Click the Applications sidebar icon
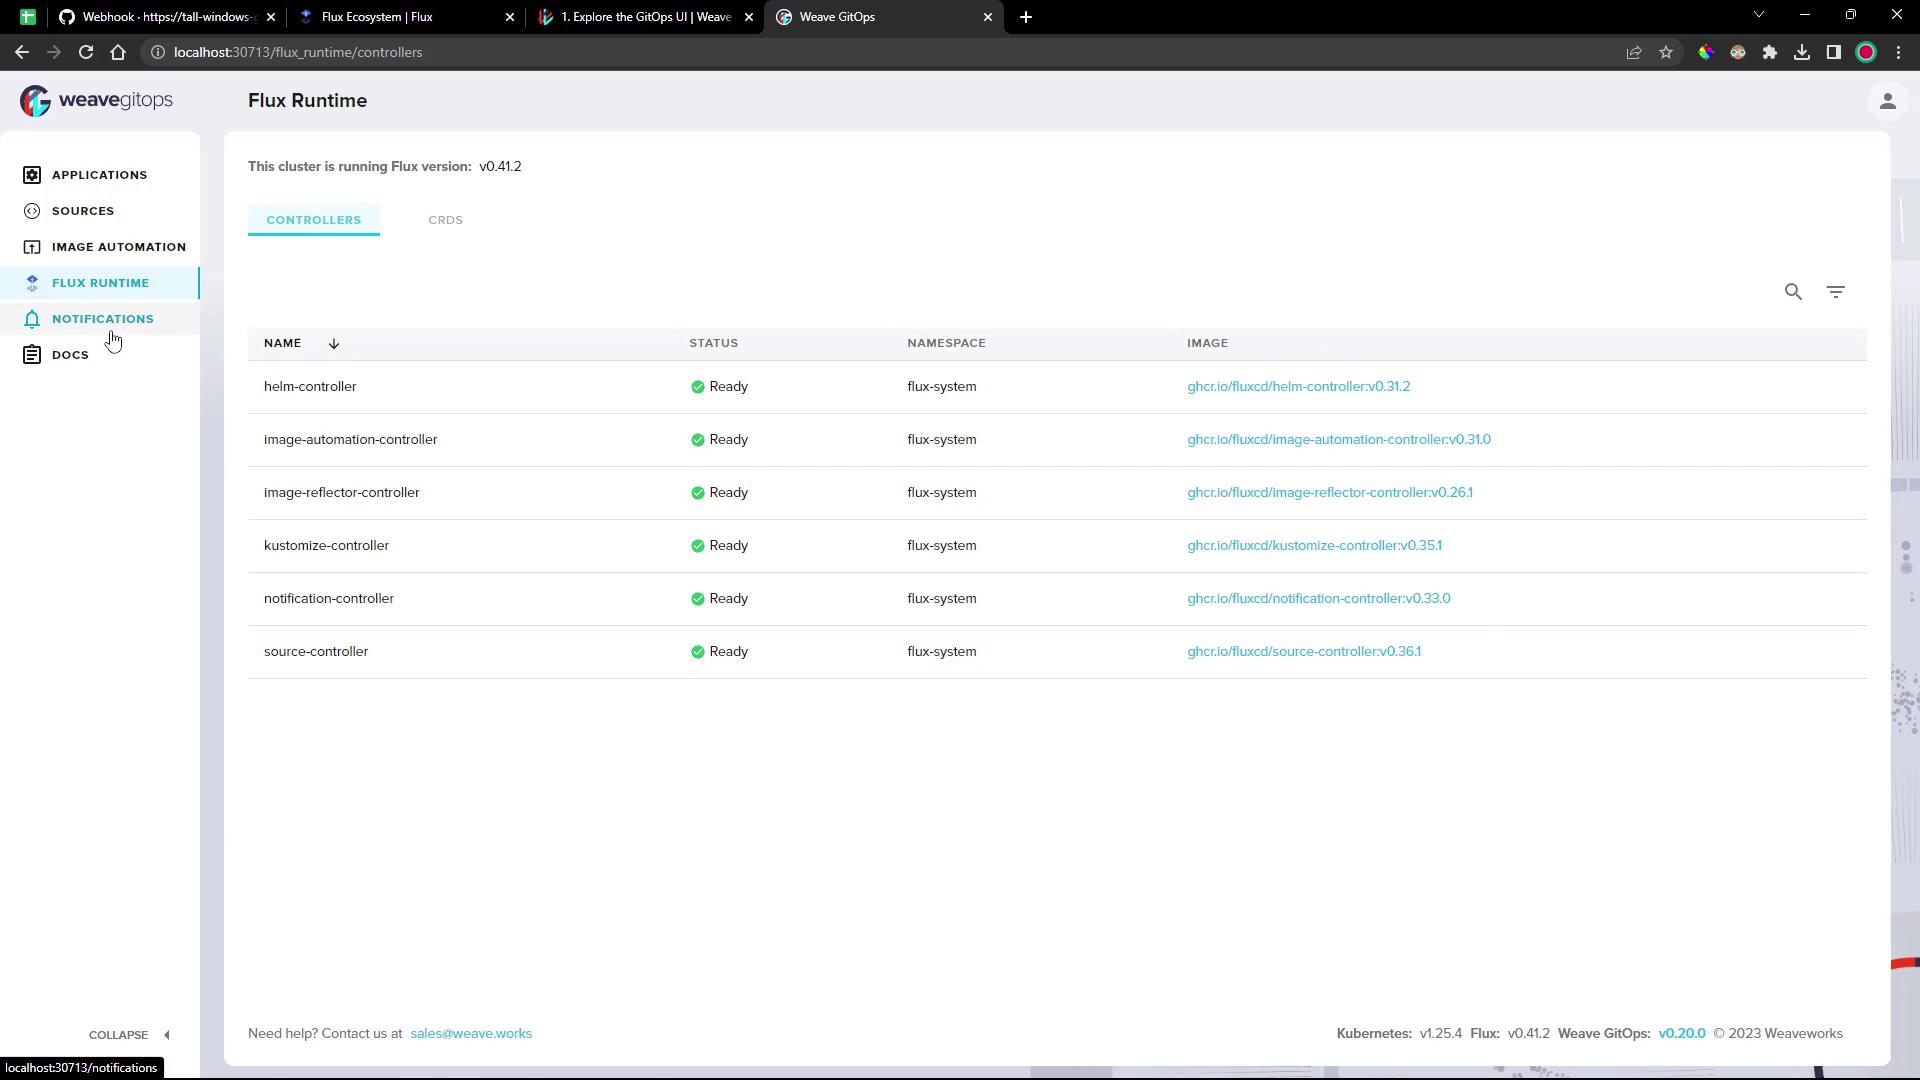Viewport: 1920px width, 1080px height. pos(32,175)
